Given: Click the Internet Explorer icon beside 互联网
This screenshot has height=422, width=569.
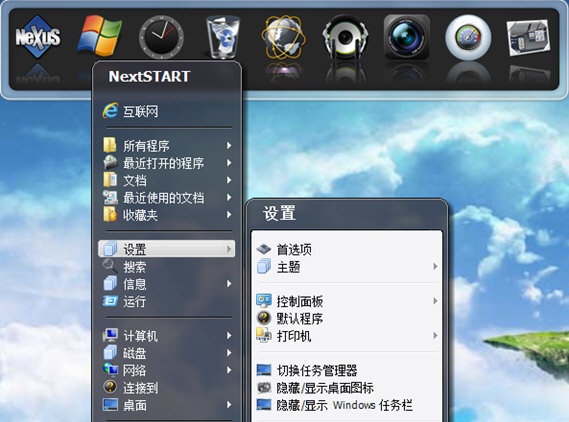Looking at the screenshot, I should coord(110,111).
